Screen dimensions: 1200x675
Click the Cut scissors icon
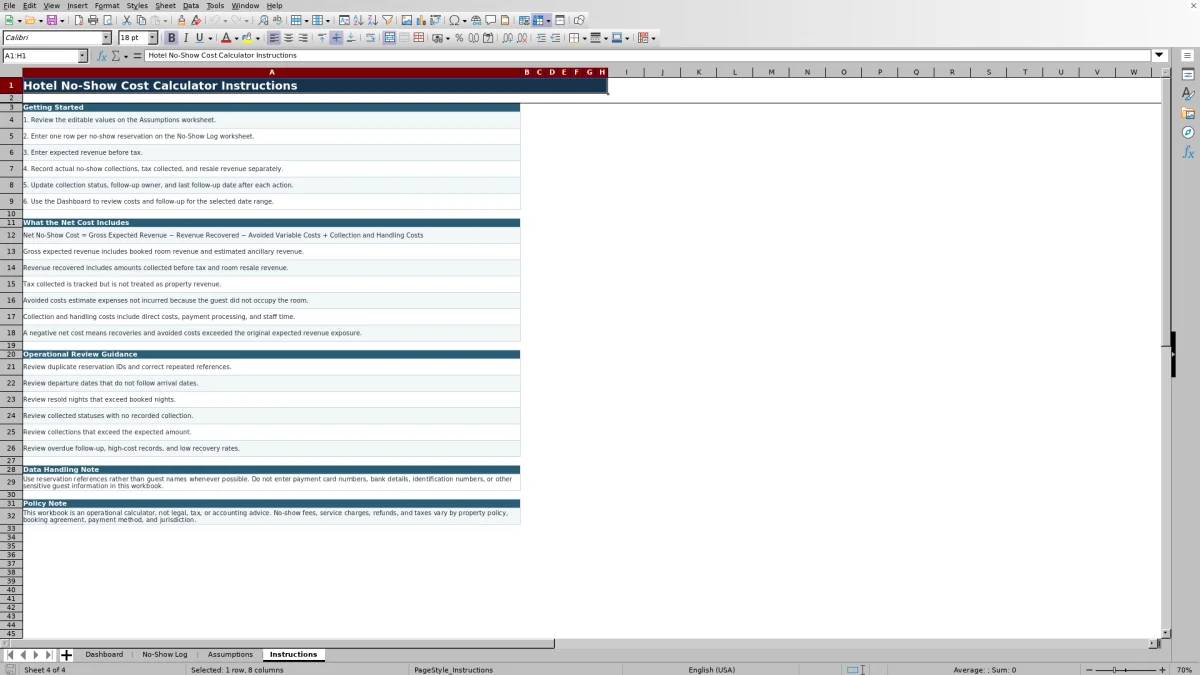pyautogui.click(x=126, y=20)
